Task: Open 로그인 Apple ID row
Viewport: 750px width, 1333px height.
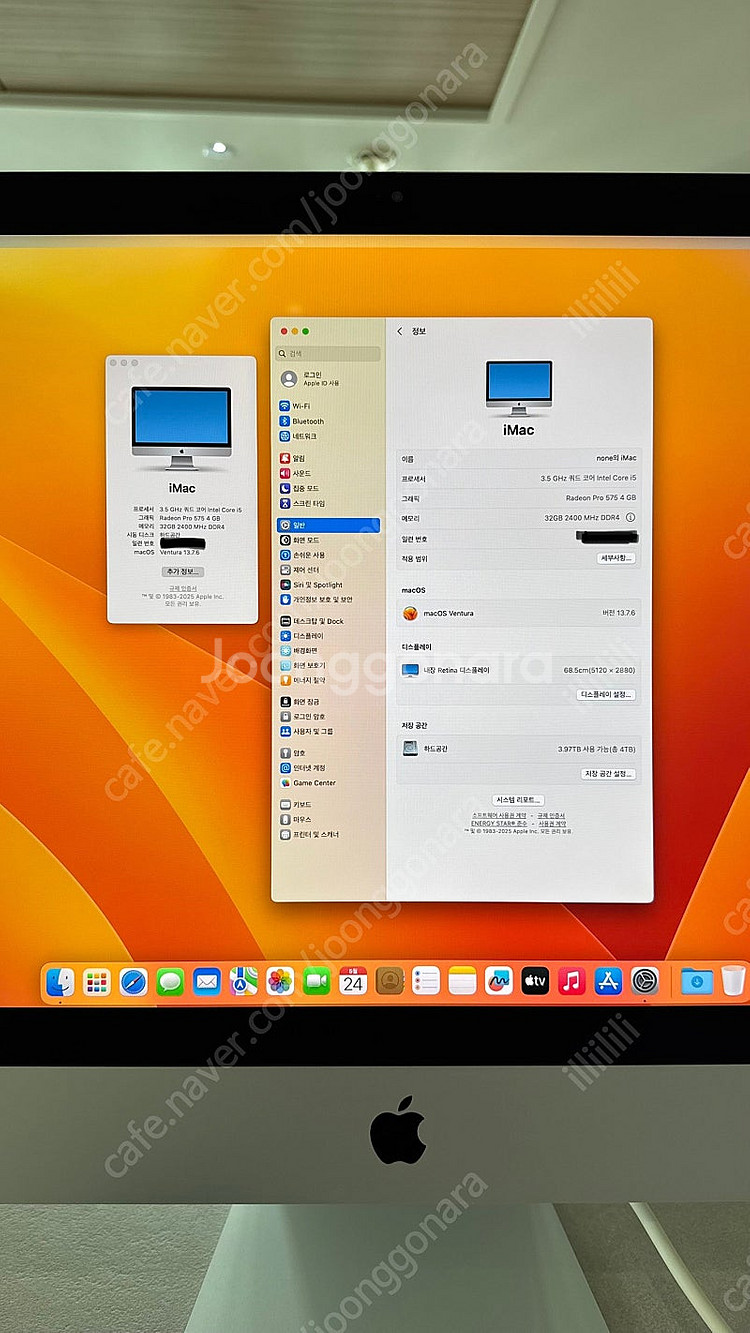Action: click(x=328, y=379)
